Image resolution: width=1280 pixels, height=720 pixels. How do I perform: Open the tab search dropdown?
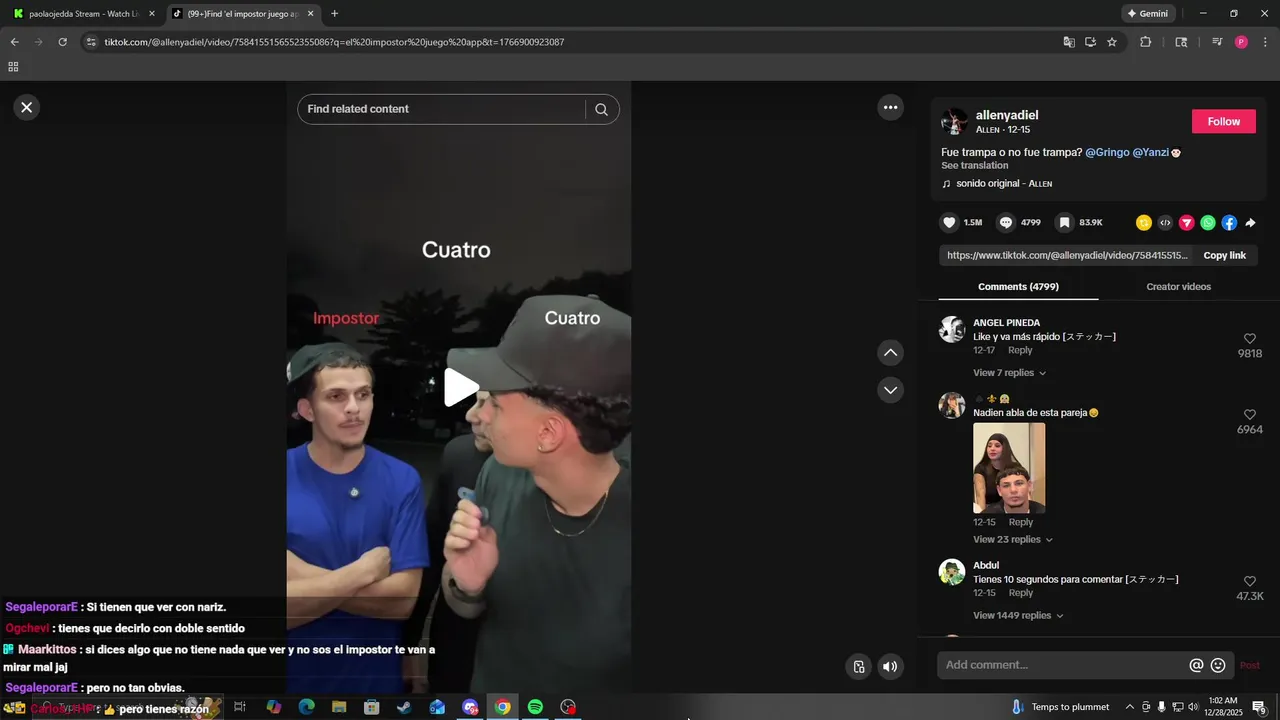tap(1181, 42)
